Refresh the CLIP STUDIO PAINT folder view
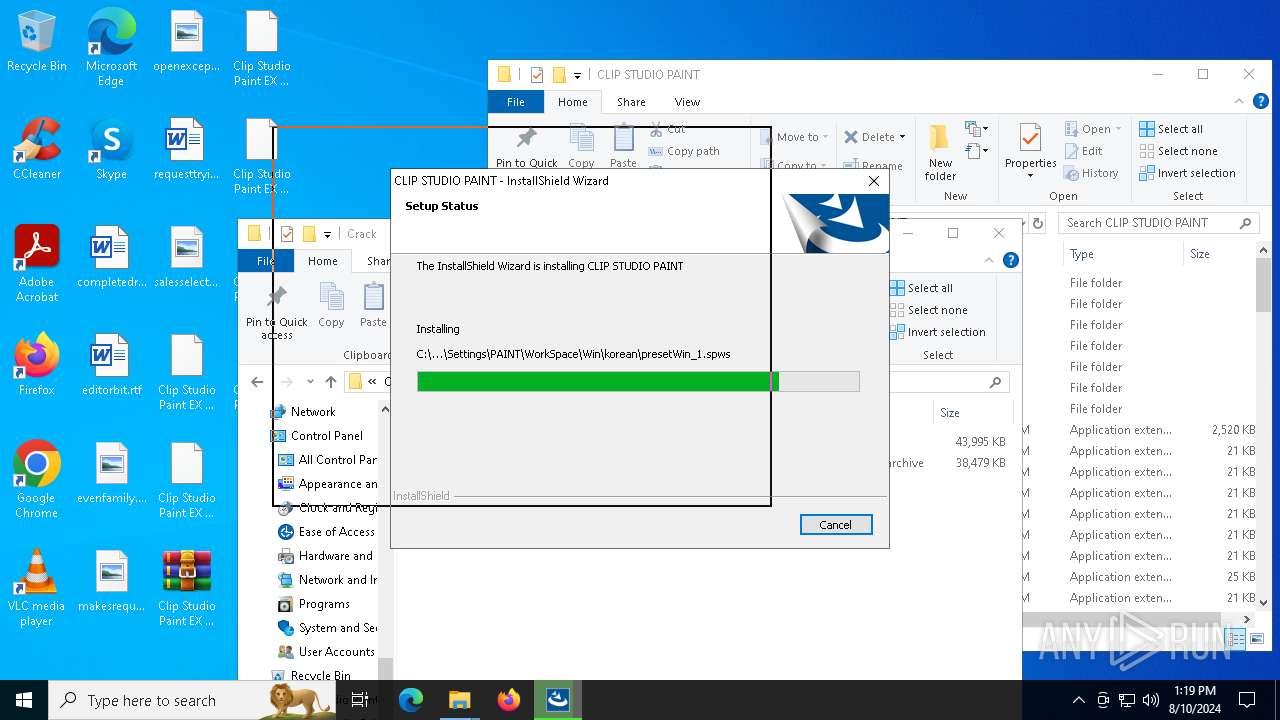Image resolution: width=1280 pixels, height=720 pixels. point(1038,223)
